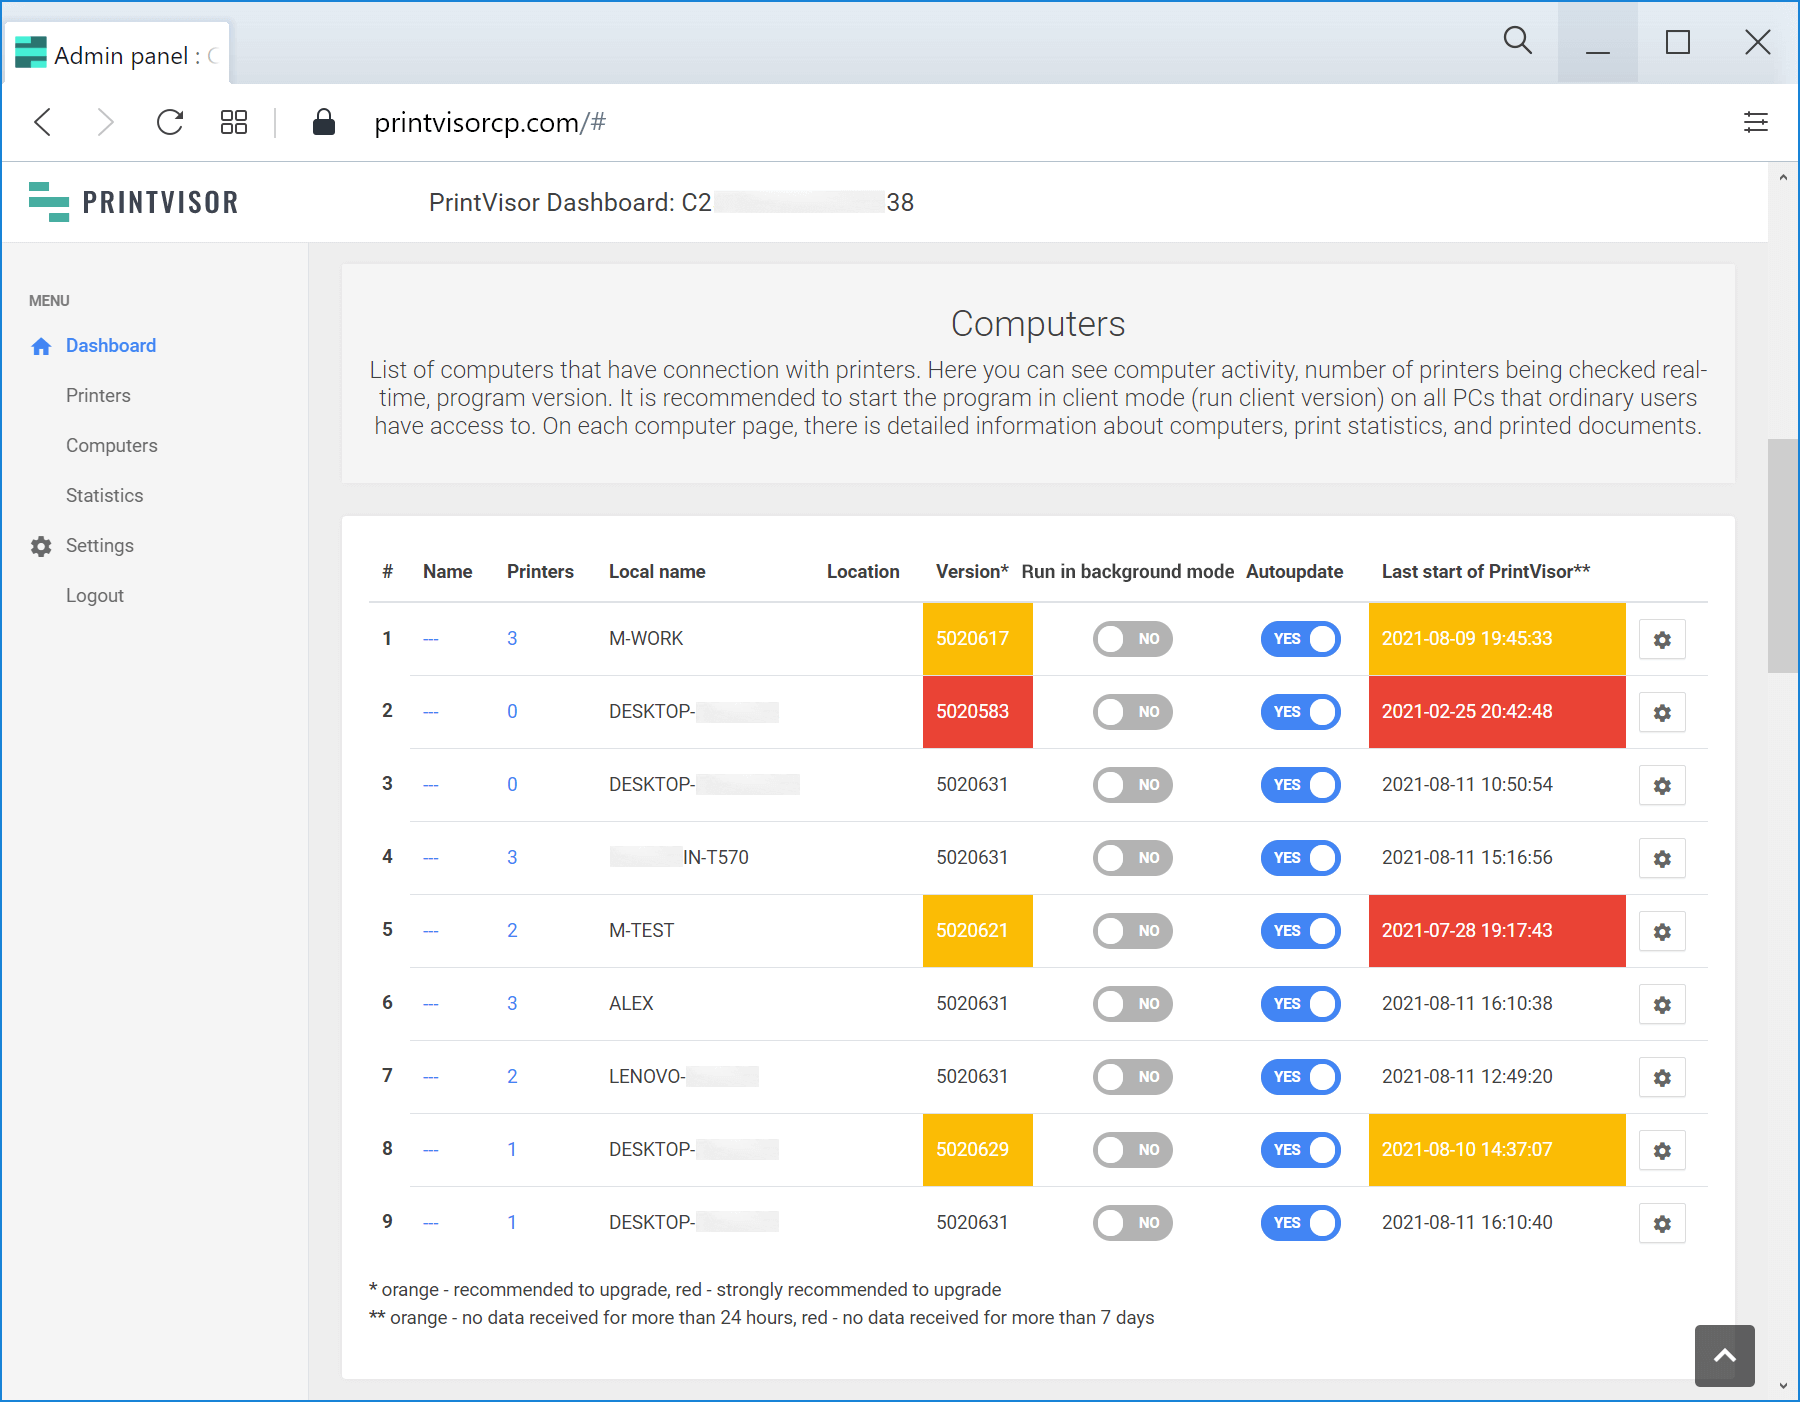
Task: Go to Statistics in the sidebar
Action: (104, 496)
